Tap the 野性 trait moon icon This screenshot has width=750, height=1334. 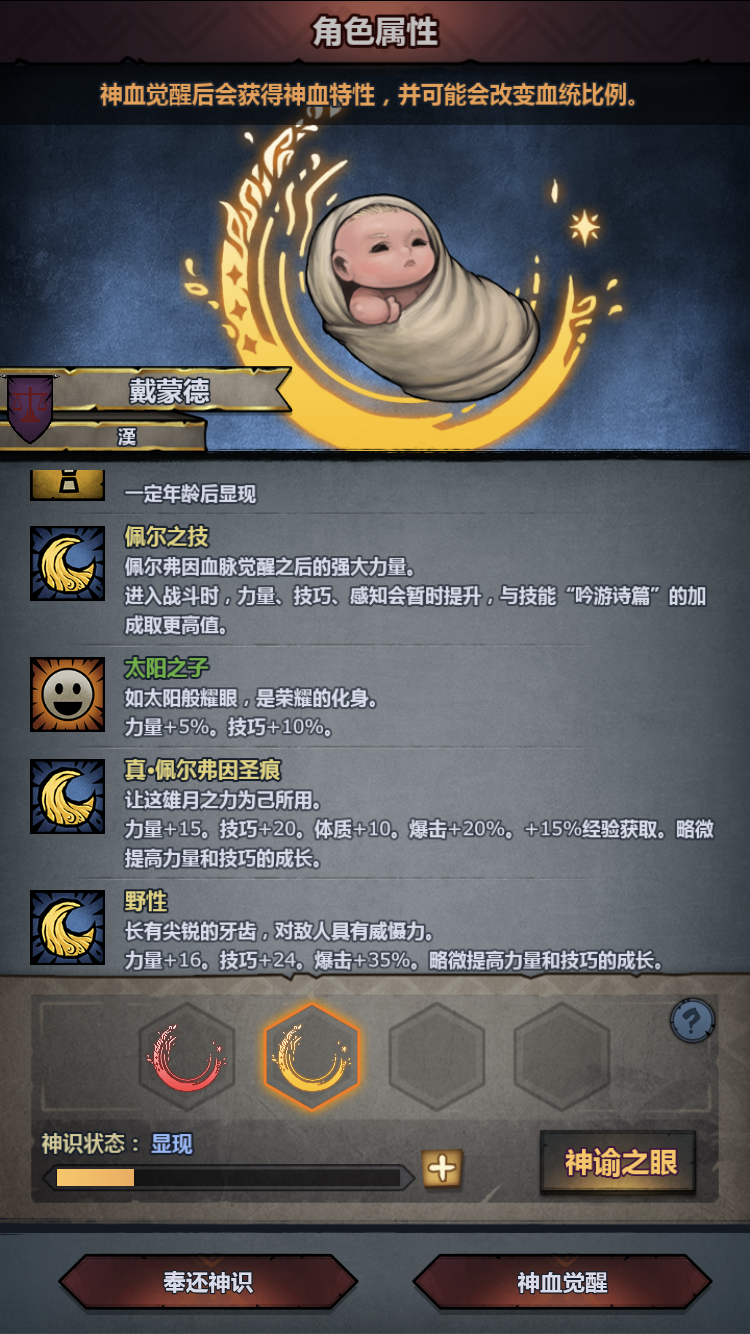click(67, 927)
